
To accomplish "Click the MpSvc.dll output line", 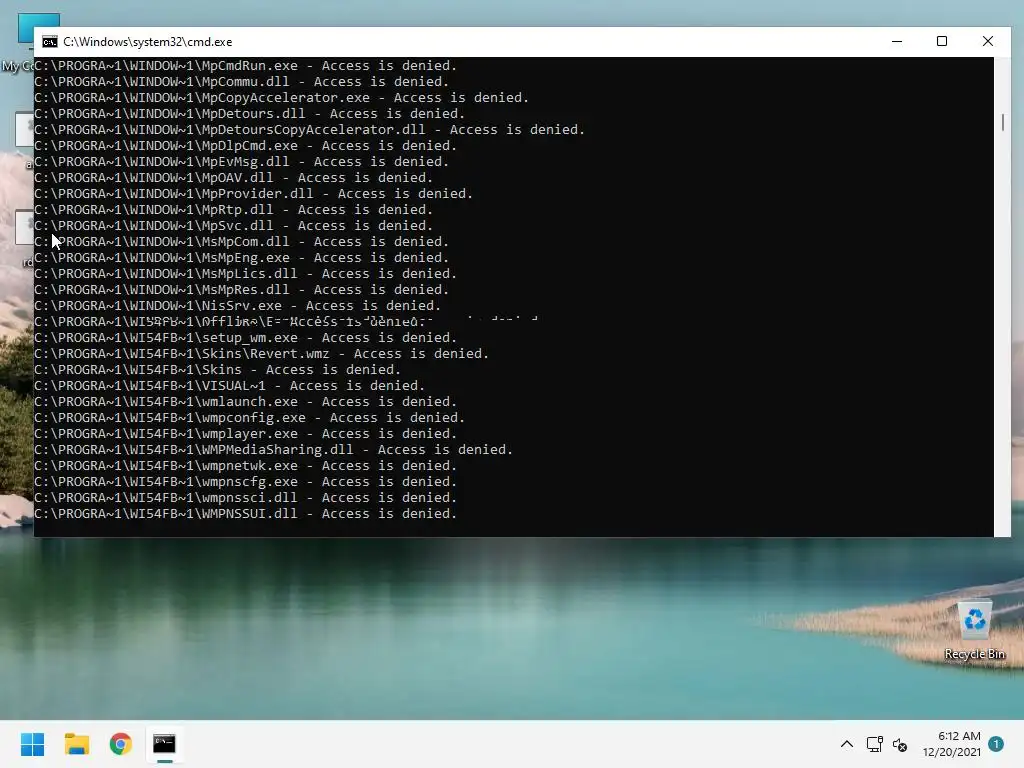I will (234, 225).
